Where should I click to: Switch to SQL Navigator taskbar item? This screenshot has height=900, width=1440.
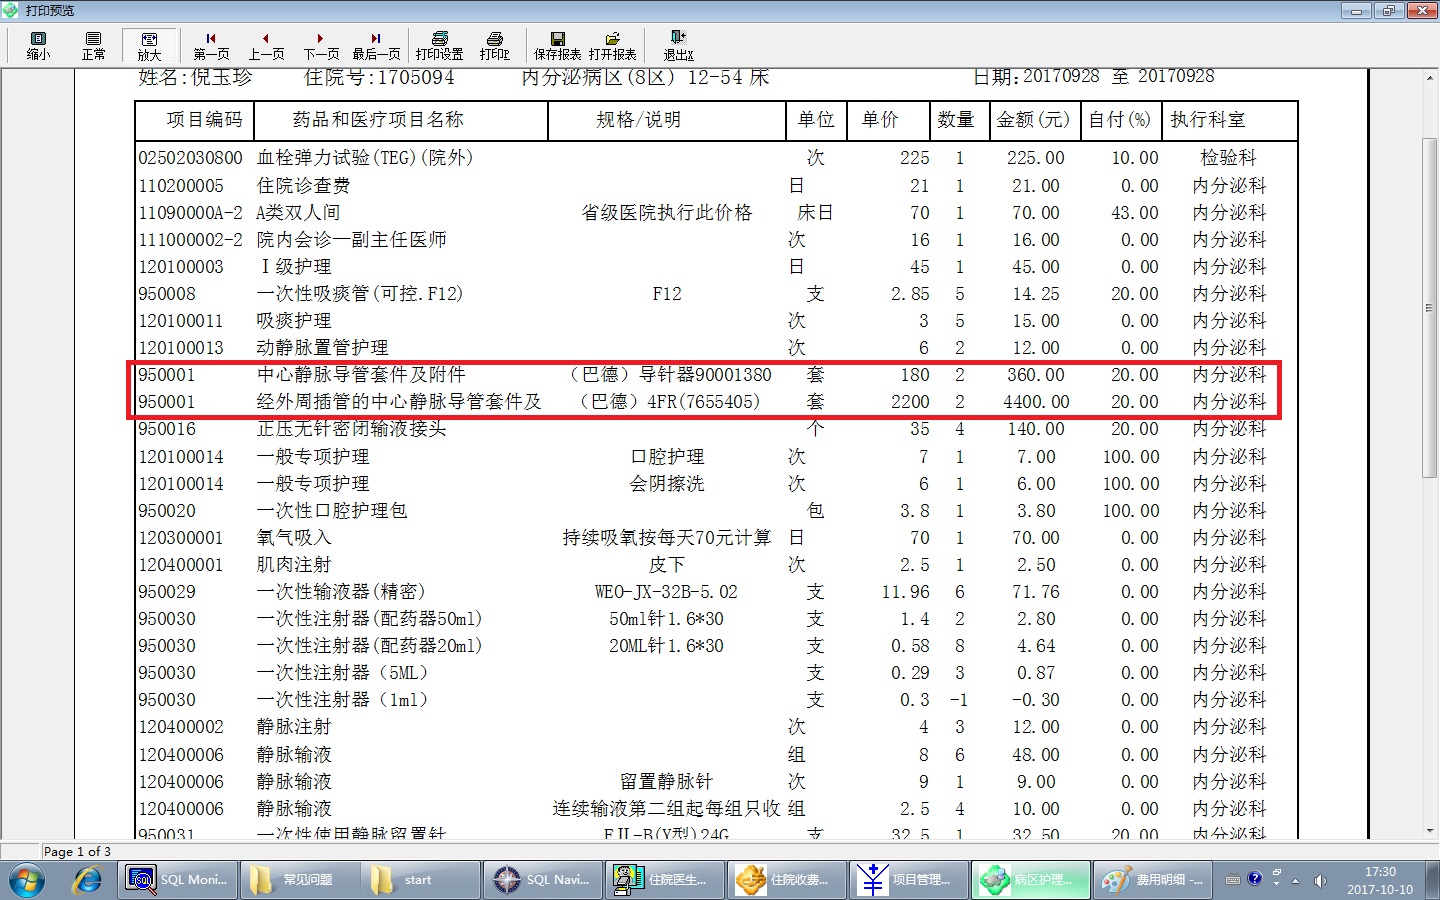545,880
